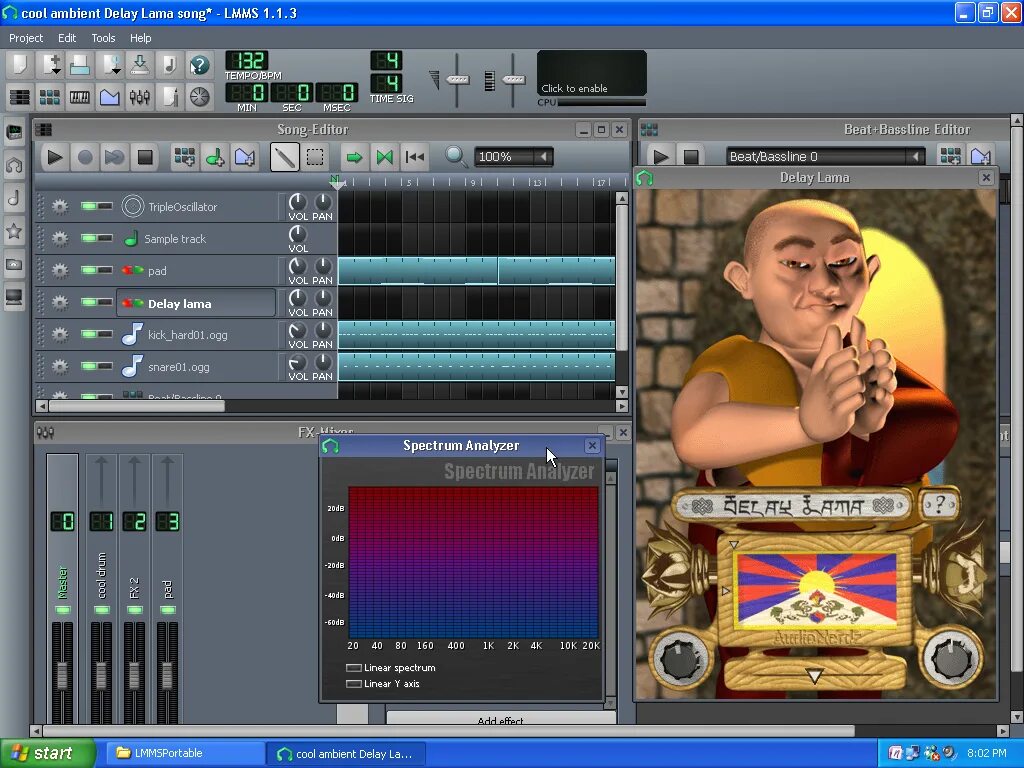
Task: Open Delay Lama question mark help
Action: point(940,504)
